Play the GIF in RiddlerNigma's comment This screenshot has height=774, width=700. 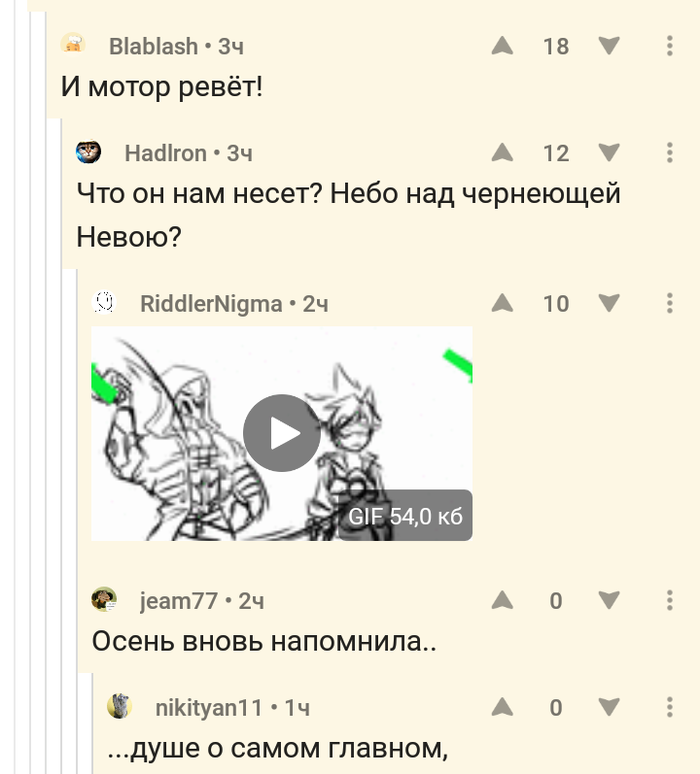tap(282, 433)
